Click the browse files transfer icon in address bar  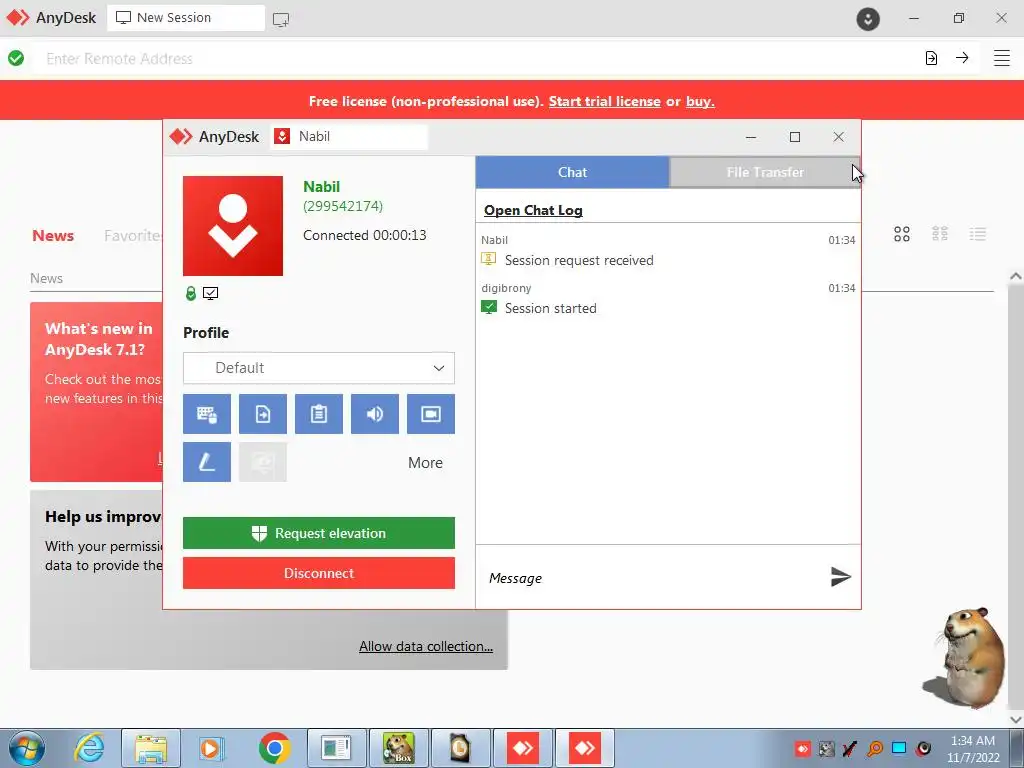pos(931,58)
